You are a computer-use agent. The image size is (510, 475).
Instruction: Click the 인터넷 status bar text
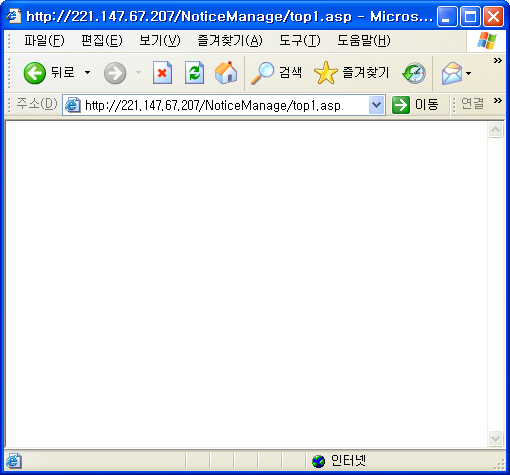click(x=348, y=461)
